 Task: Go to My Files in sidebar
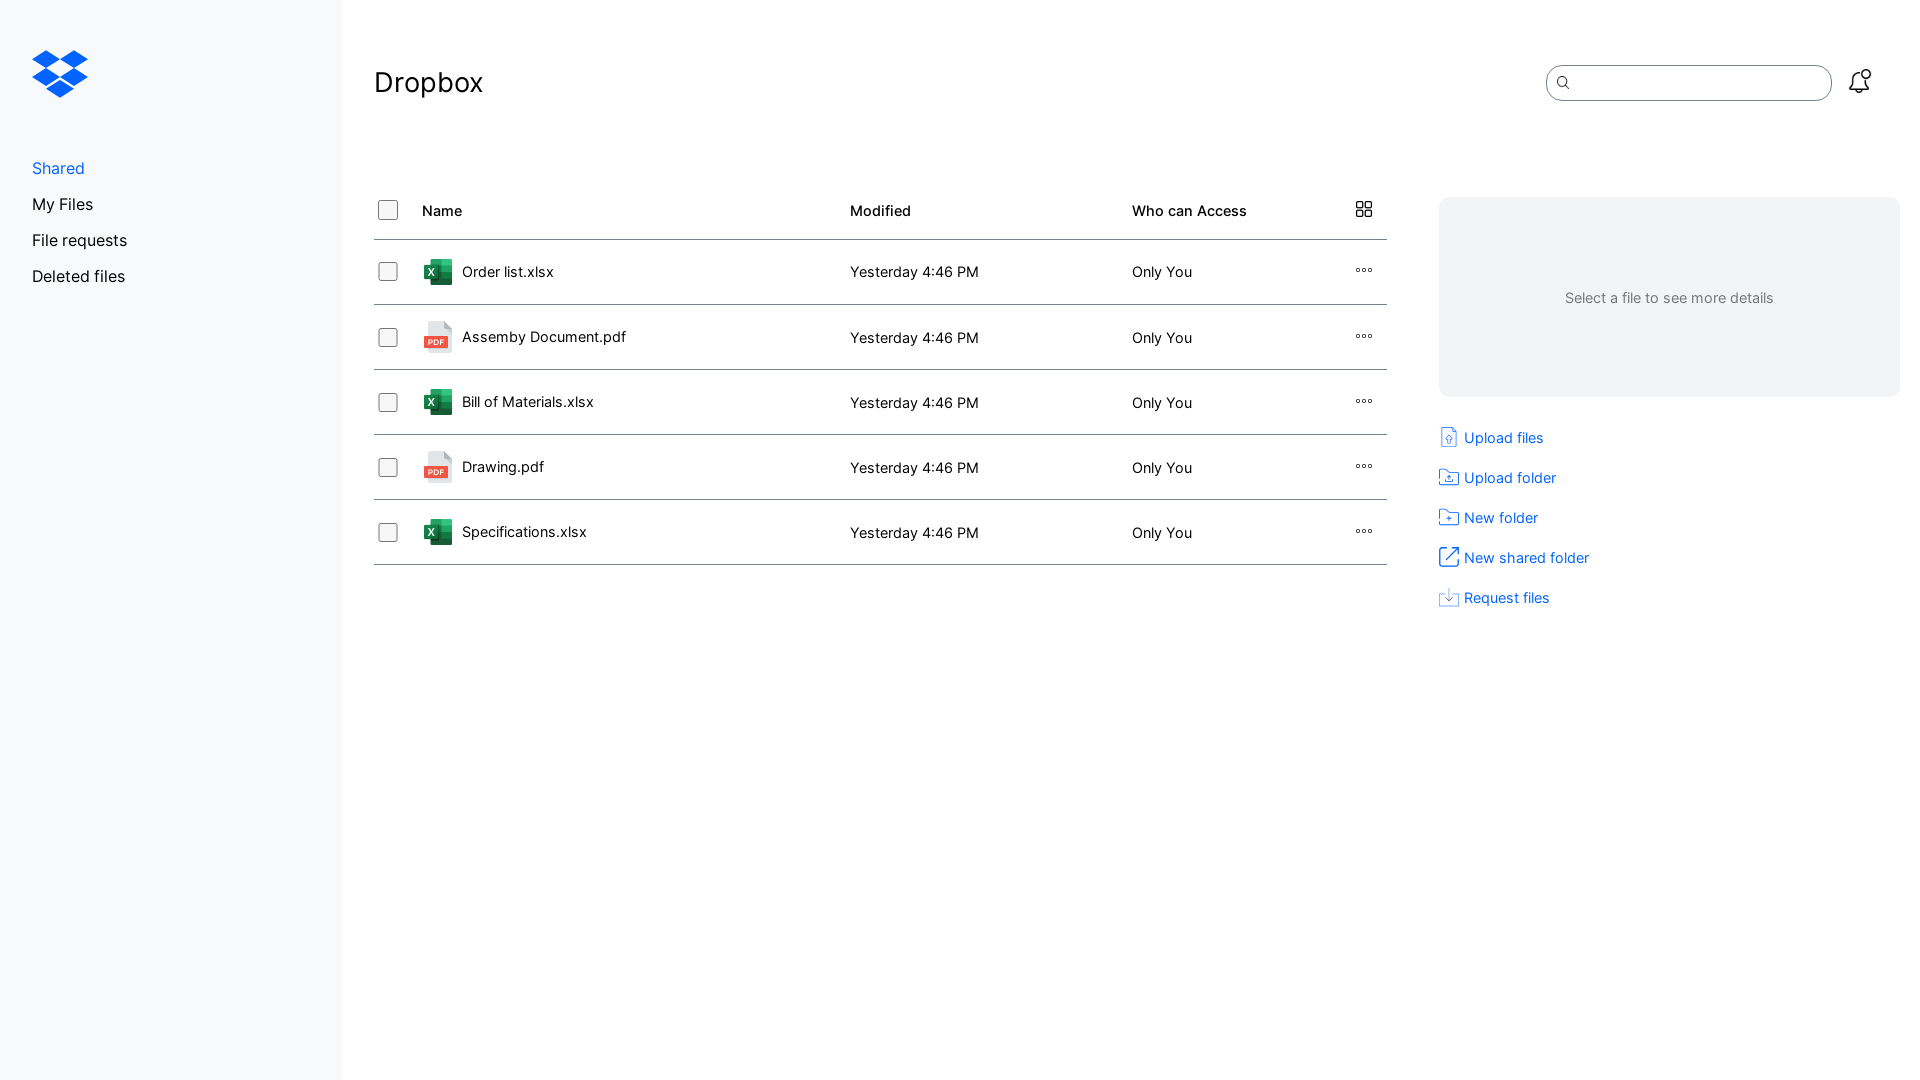(62, 204)
